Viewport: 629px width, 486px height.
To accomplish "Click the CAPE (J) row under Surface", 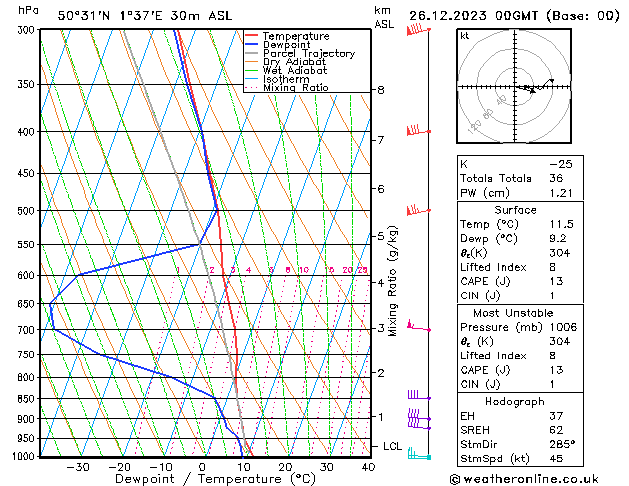I will 520,281.
